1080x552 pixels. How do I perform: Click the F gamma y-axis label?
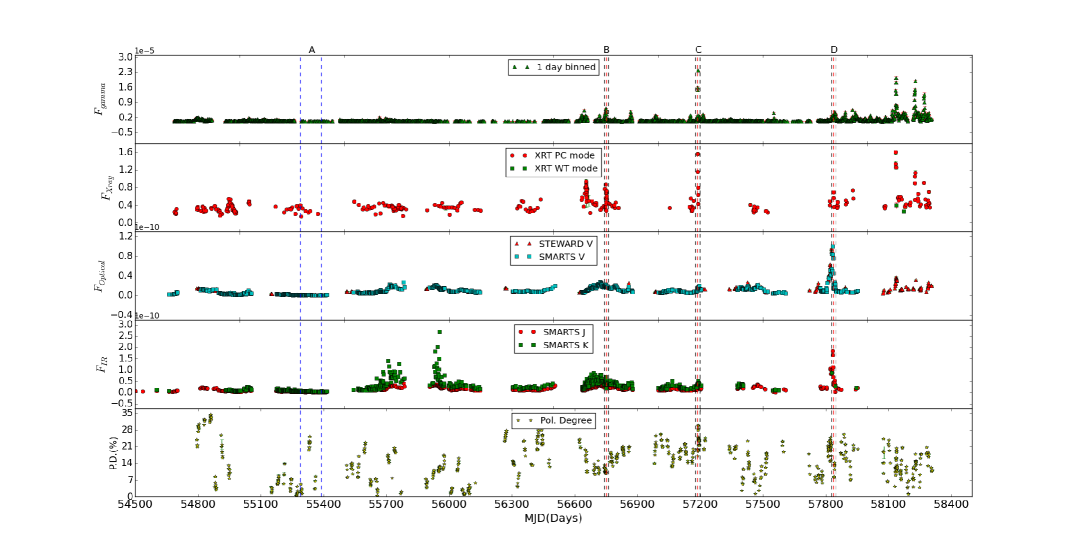point(101,99)
